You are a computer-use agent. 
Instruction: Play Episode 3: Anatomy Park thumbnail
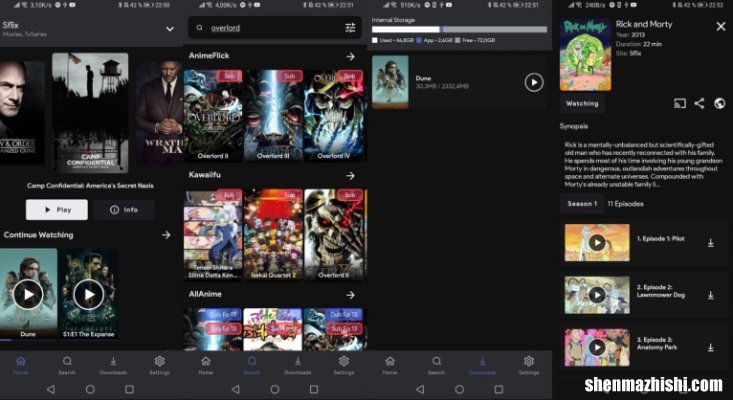[x=597, y=347]
